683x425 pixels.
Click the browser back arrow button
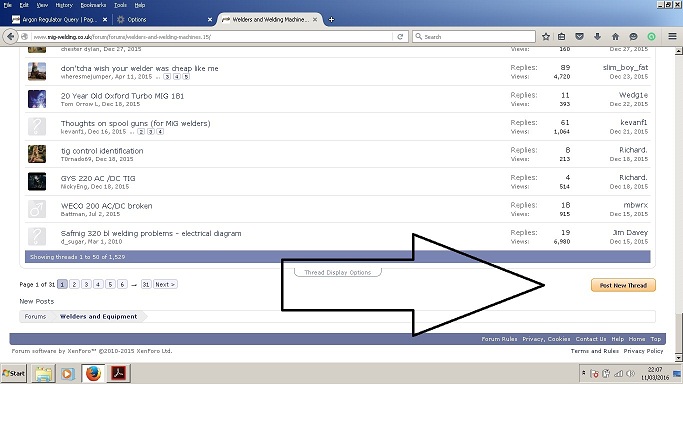tap(11, 36)
